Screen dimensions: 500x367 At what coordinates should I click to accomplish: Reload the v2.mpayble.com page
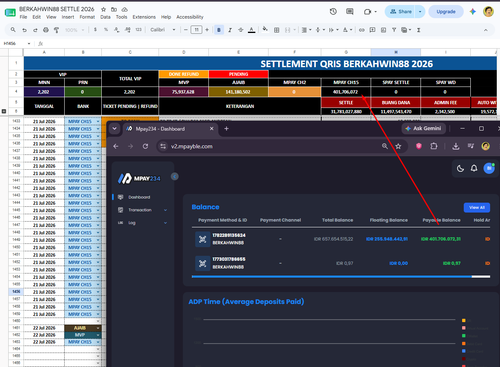pos(145,146)
